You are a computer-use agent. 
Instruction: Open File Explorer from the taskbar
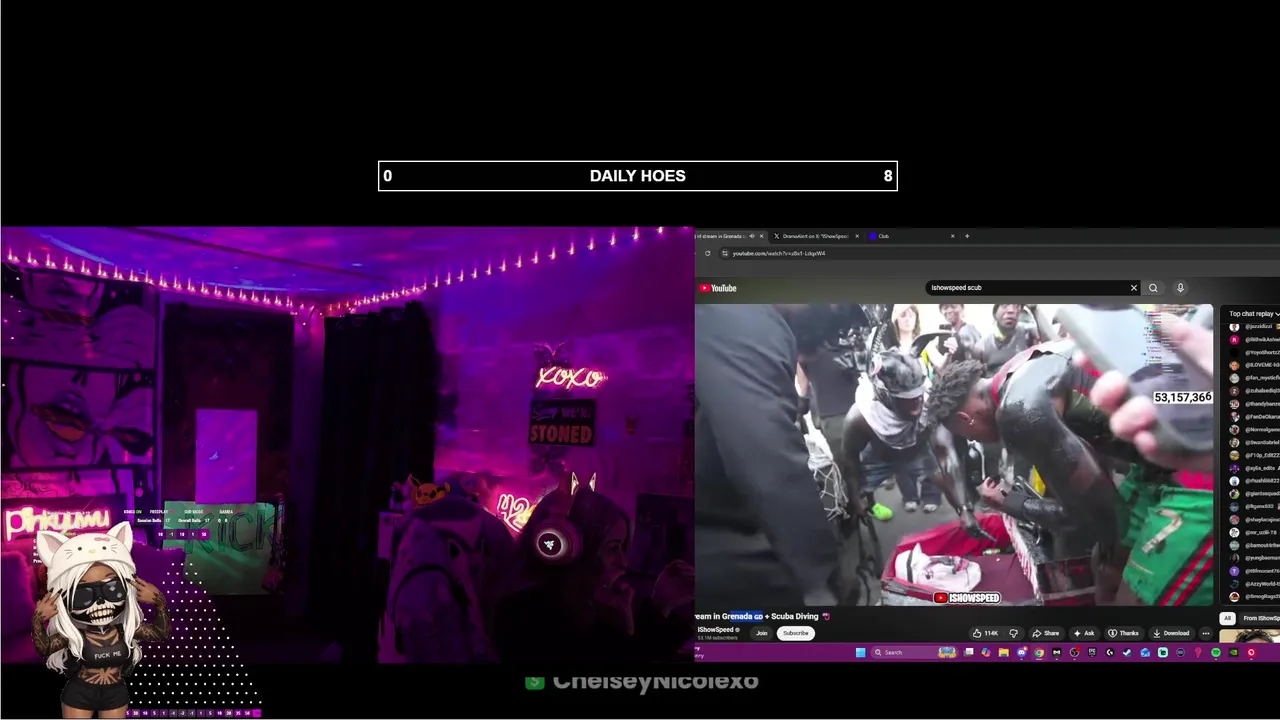(x=1004, y=653)
